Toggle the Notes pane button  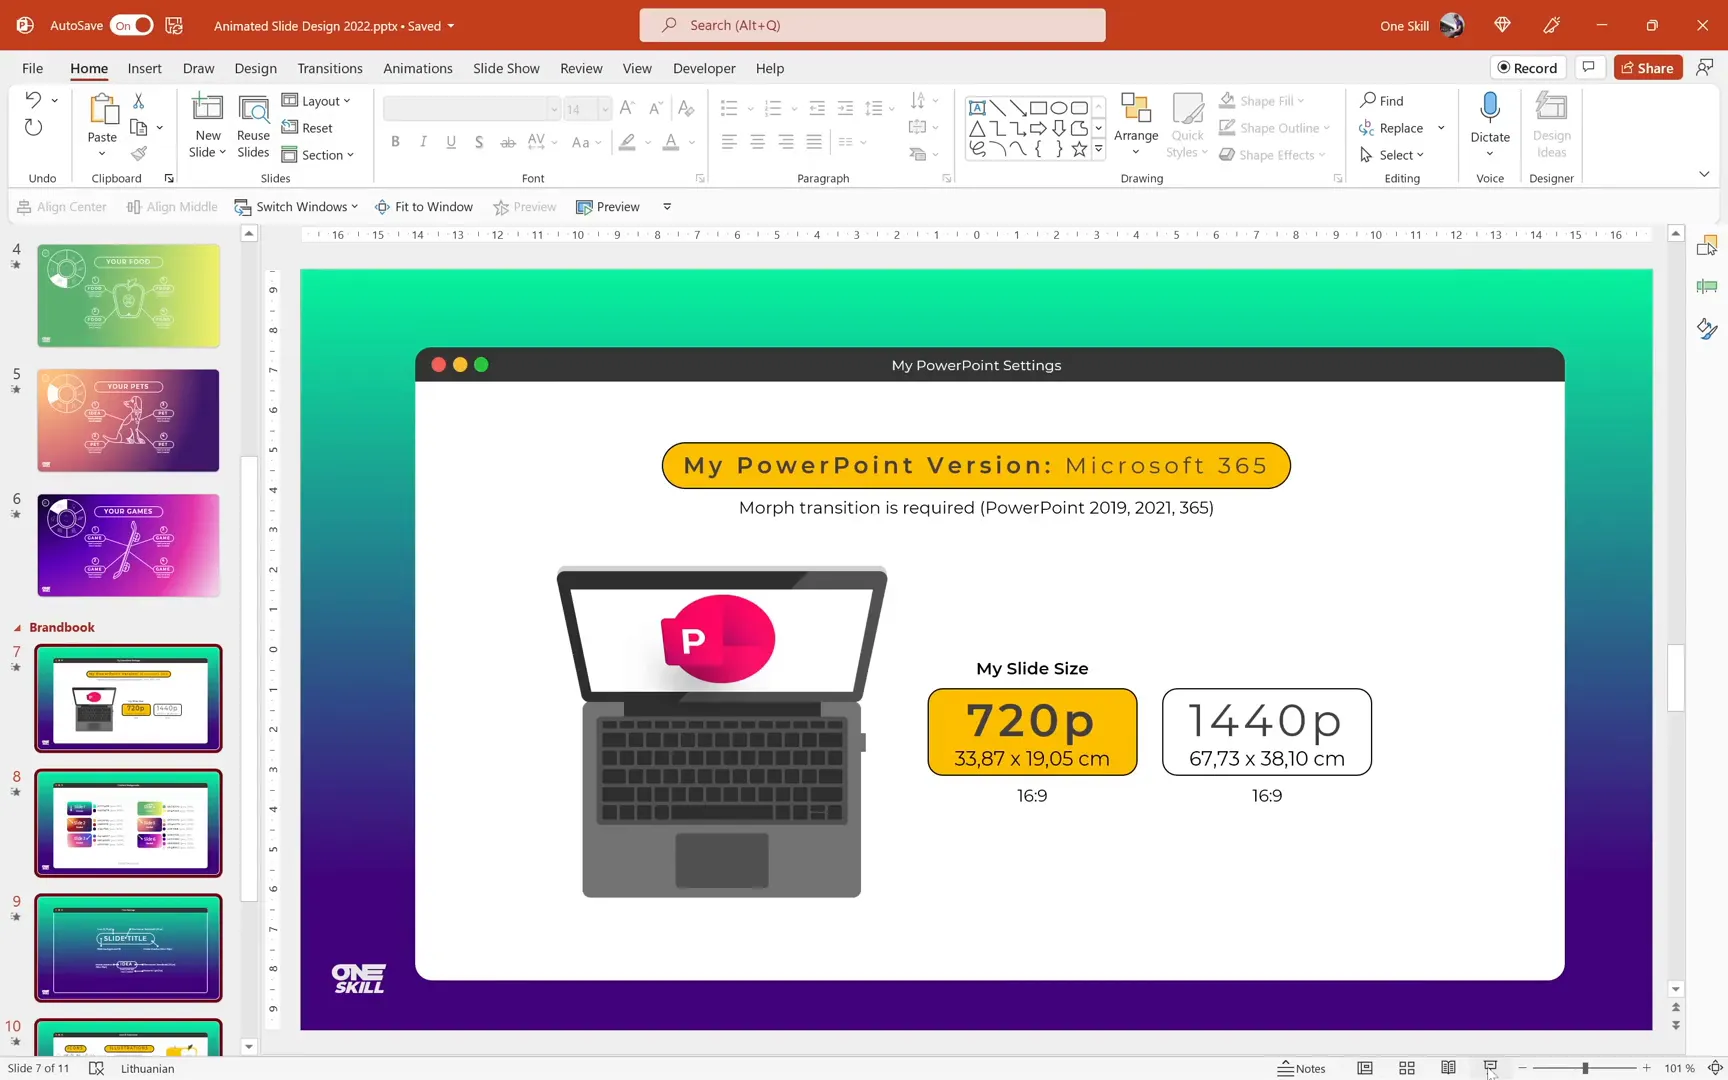(x=1301, y=1068)
